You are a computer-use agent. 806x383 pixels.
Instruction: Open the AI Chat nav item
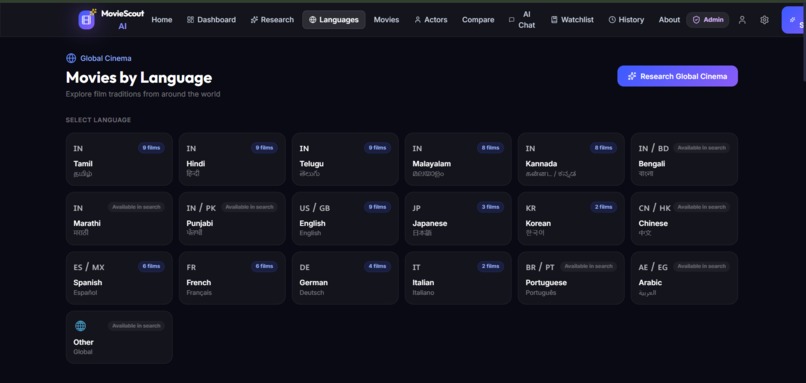(522, 20)
